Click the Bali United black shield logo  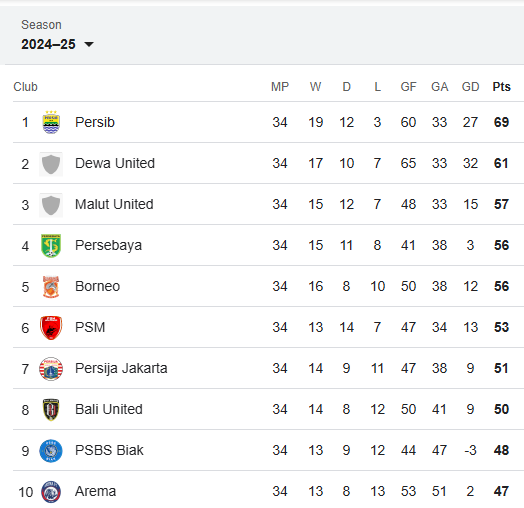(x=51, y=409)
